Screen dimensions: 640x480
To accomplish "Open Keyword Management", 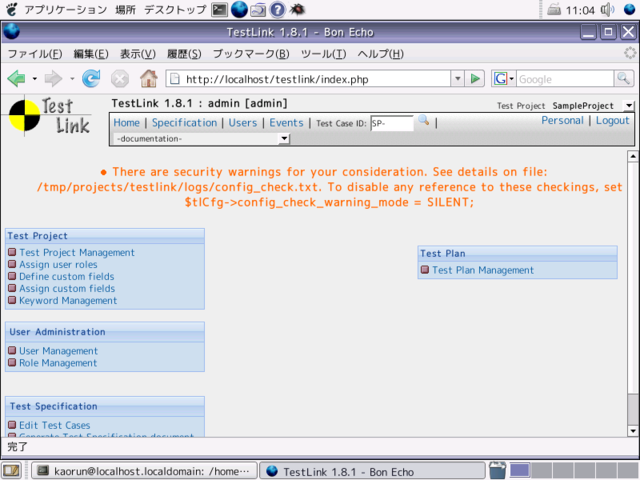I will click(x=68, y=301).
